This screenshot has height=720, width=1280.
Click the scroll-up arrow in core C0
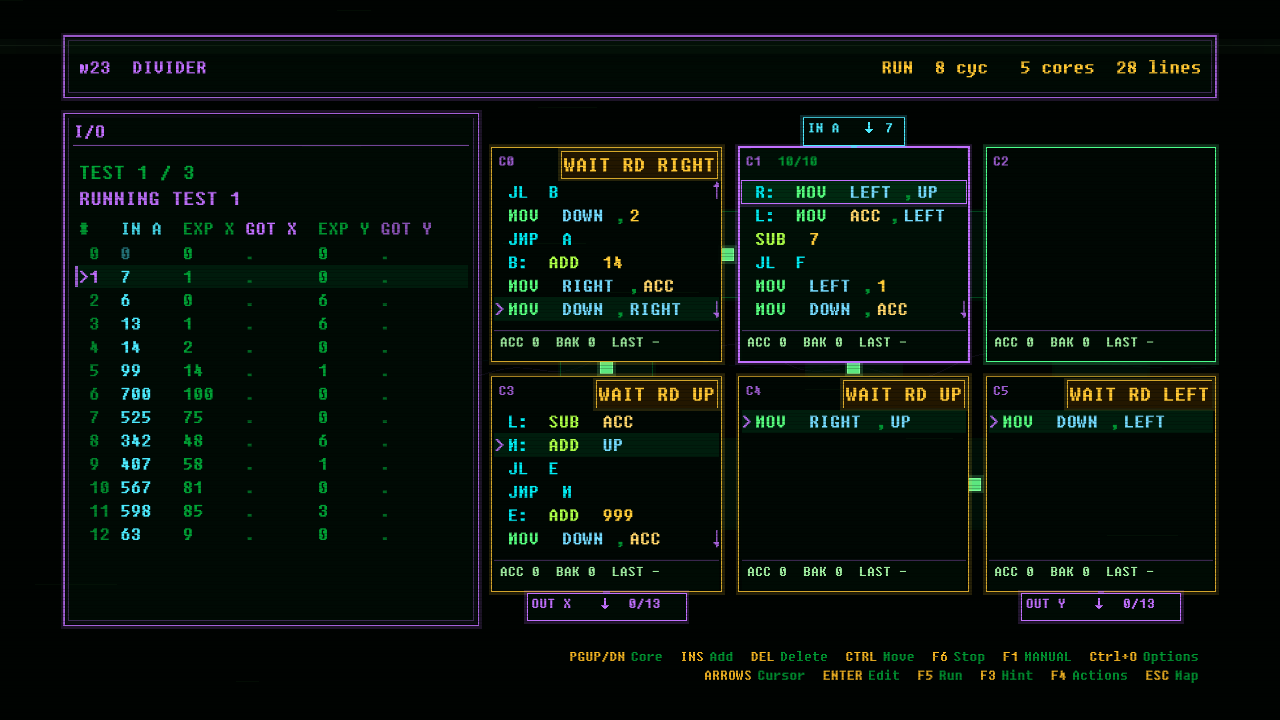tap(716, 190)
